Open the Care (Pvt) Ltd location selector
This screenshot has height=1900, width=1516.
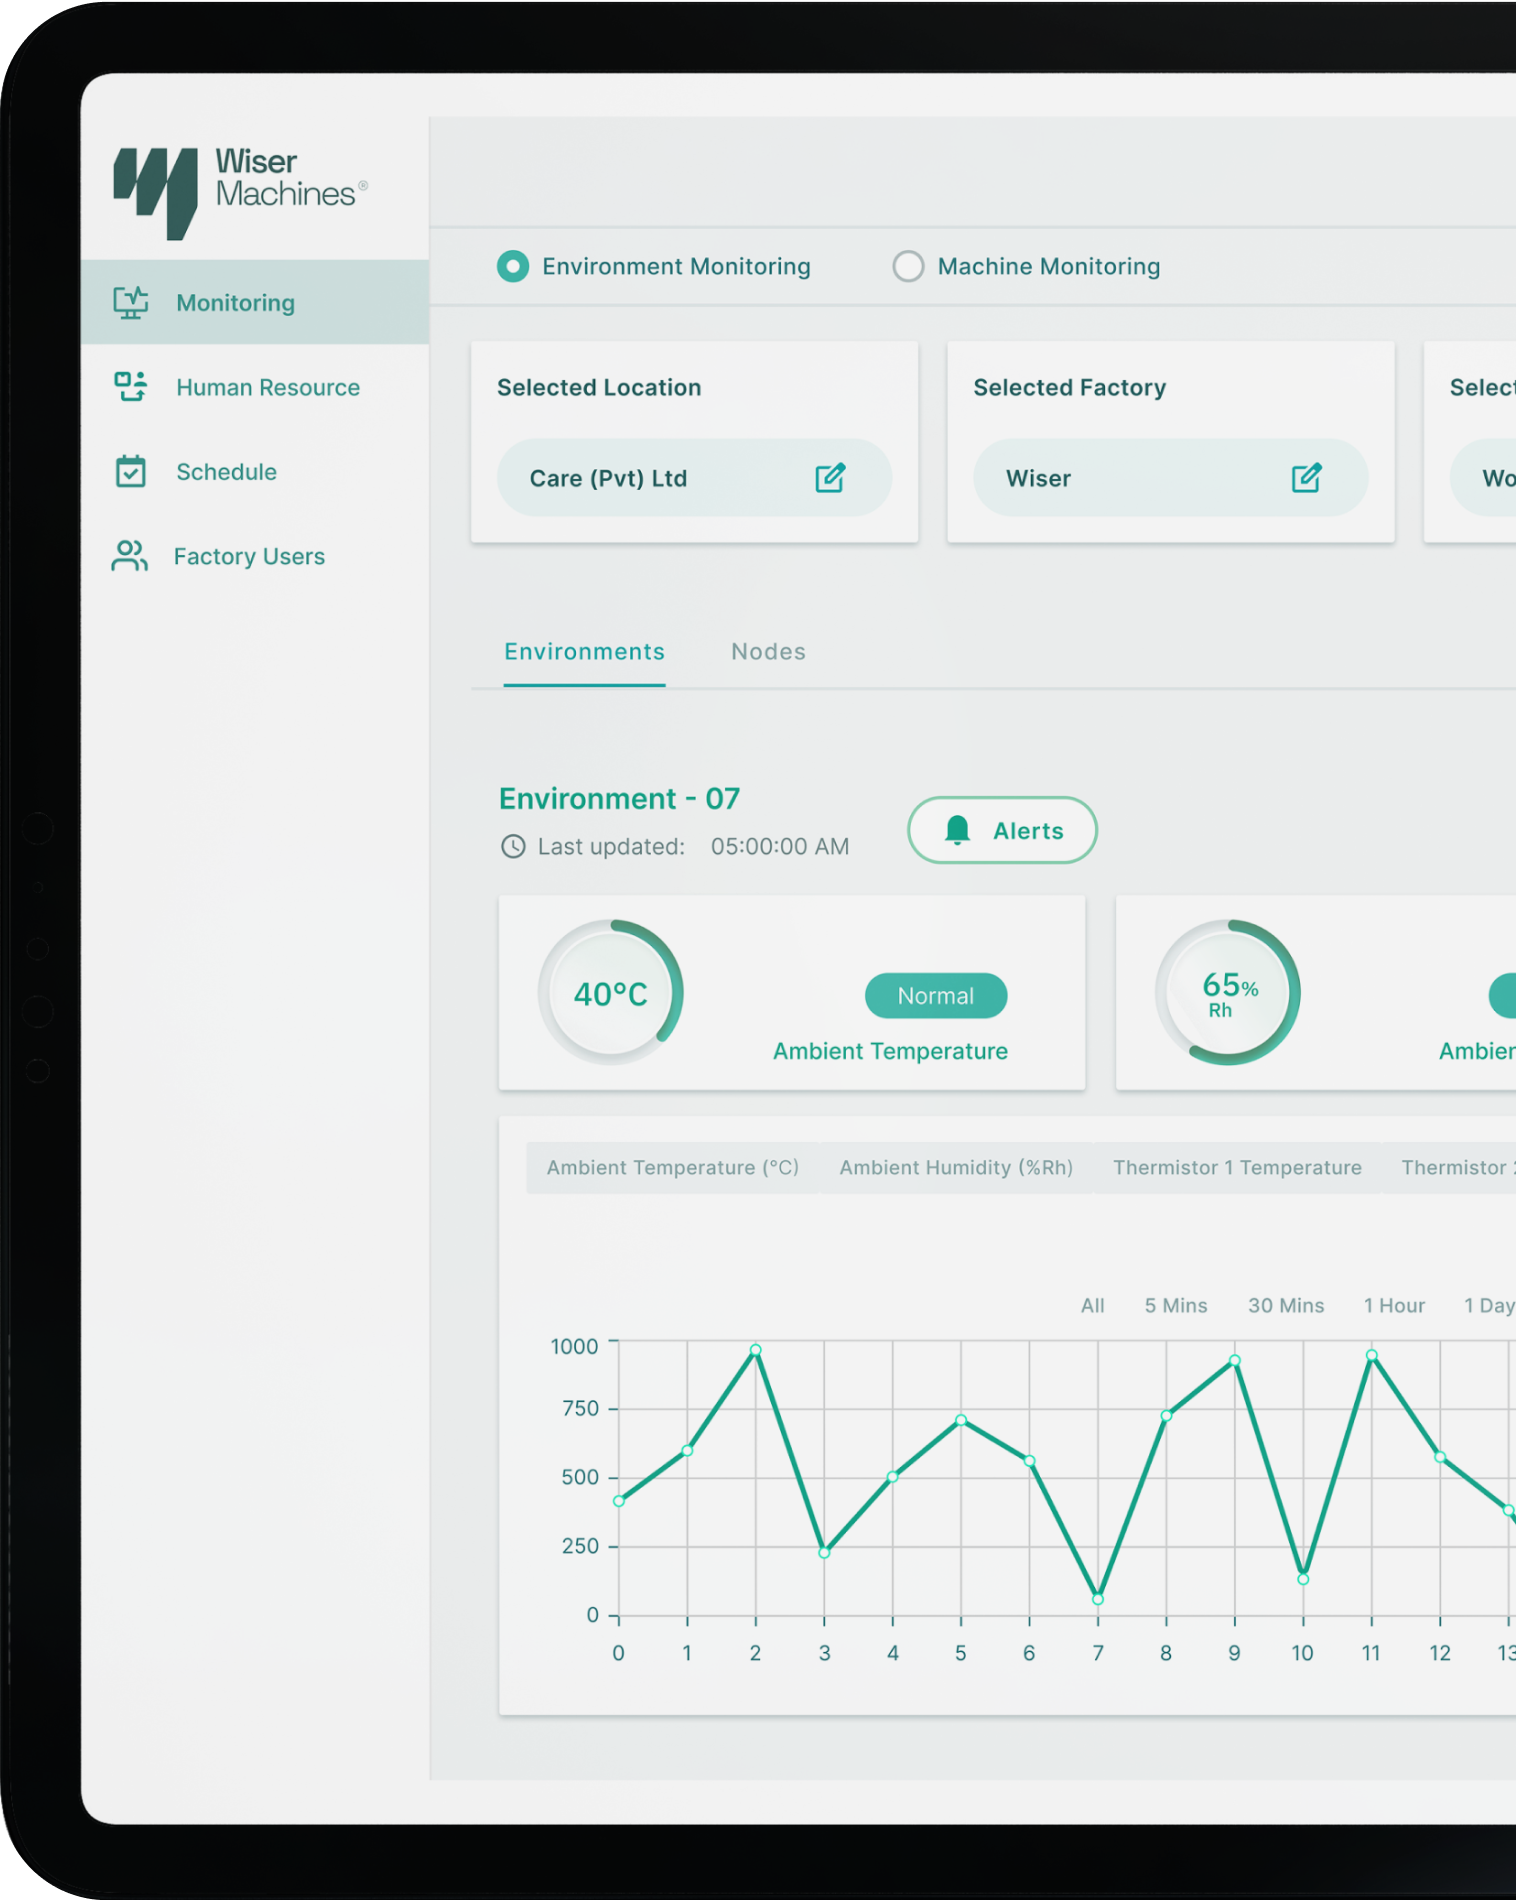coord(650,478)
